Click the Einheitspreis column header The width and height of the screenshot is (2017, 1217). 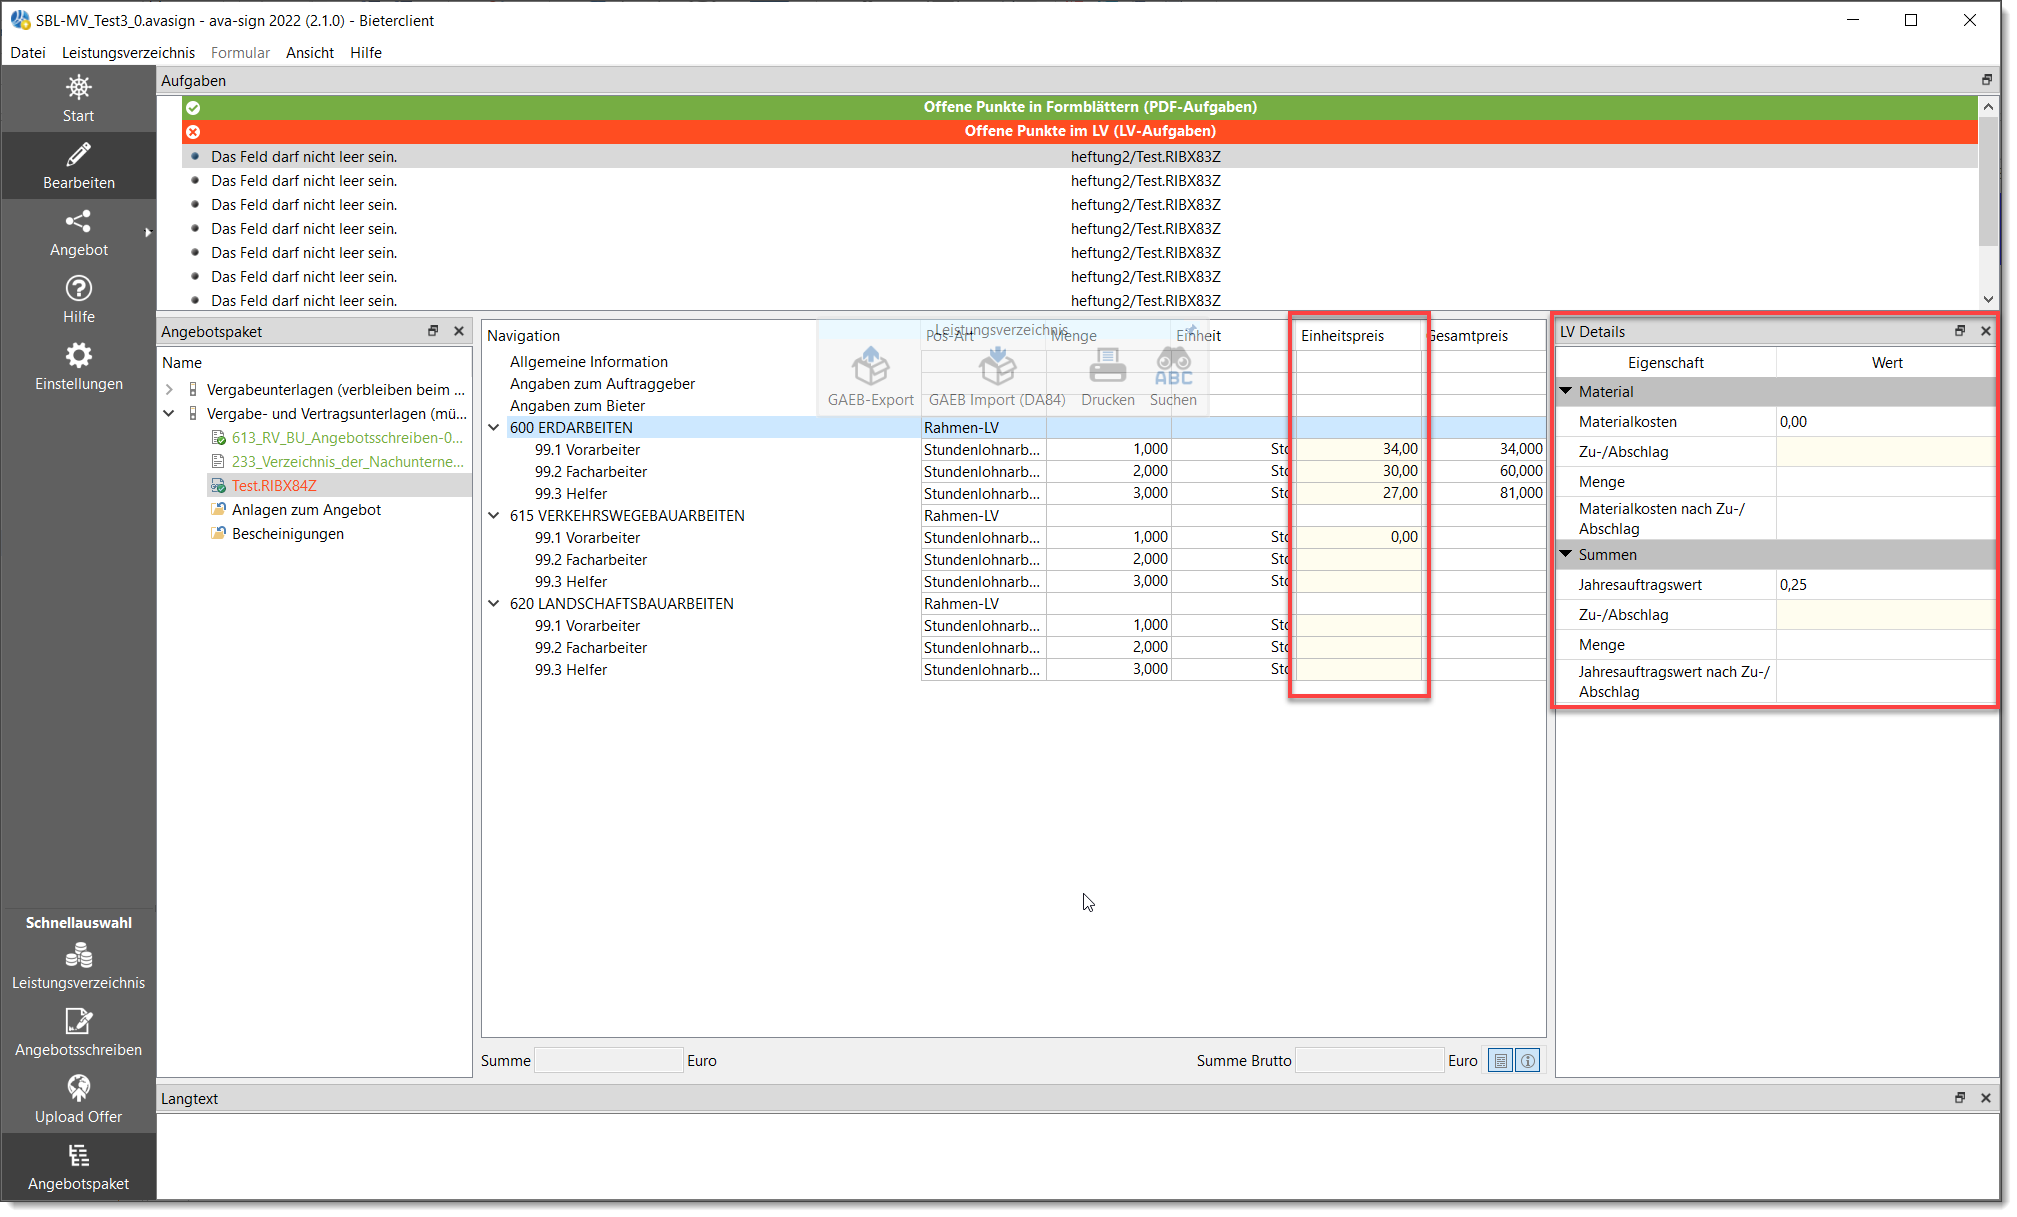click(1358, 336)
